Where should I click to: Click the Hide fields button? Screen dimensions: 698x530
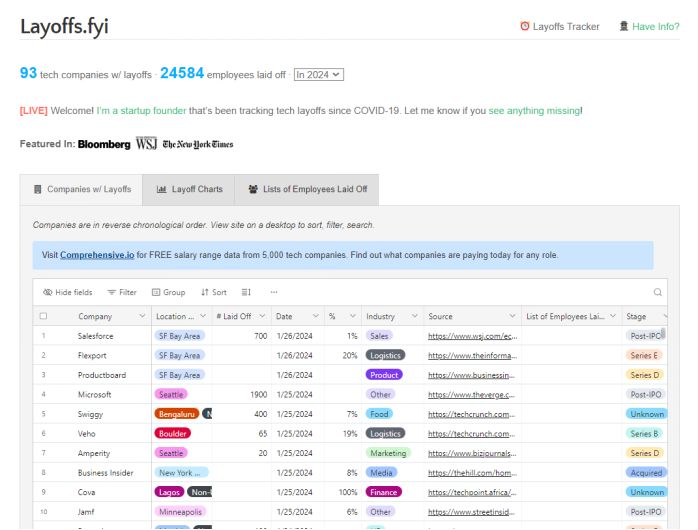pyautogui.click(x=68, y=292)
